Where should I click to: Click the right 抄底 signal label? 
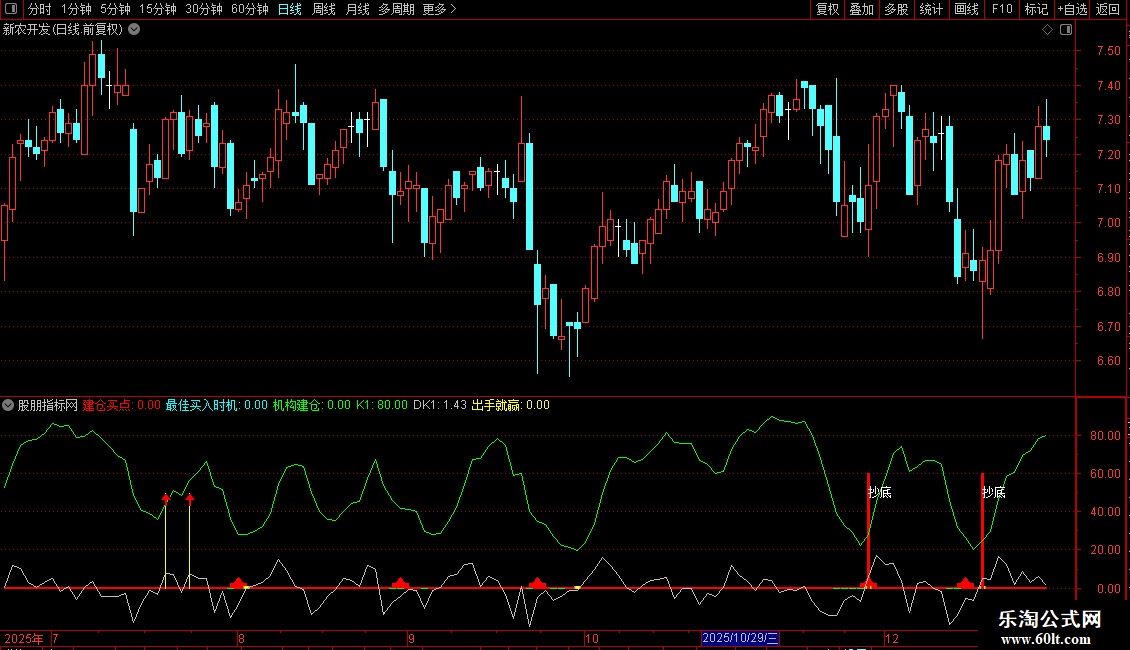point(994,492)
